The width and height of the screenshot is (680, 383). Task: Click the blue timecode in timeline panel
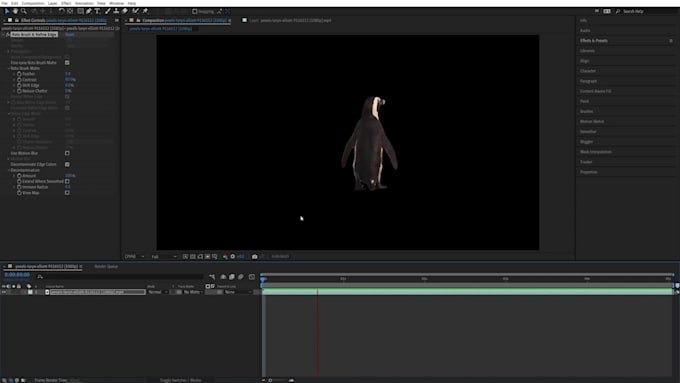(17, 275)
